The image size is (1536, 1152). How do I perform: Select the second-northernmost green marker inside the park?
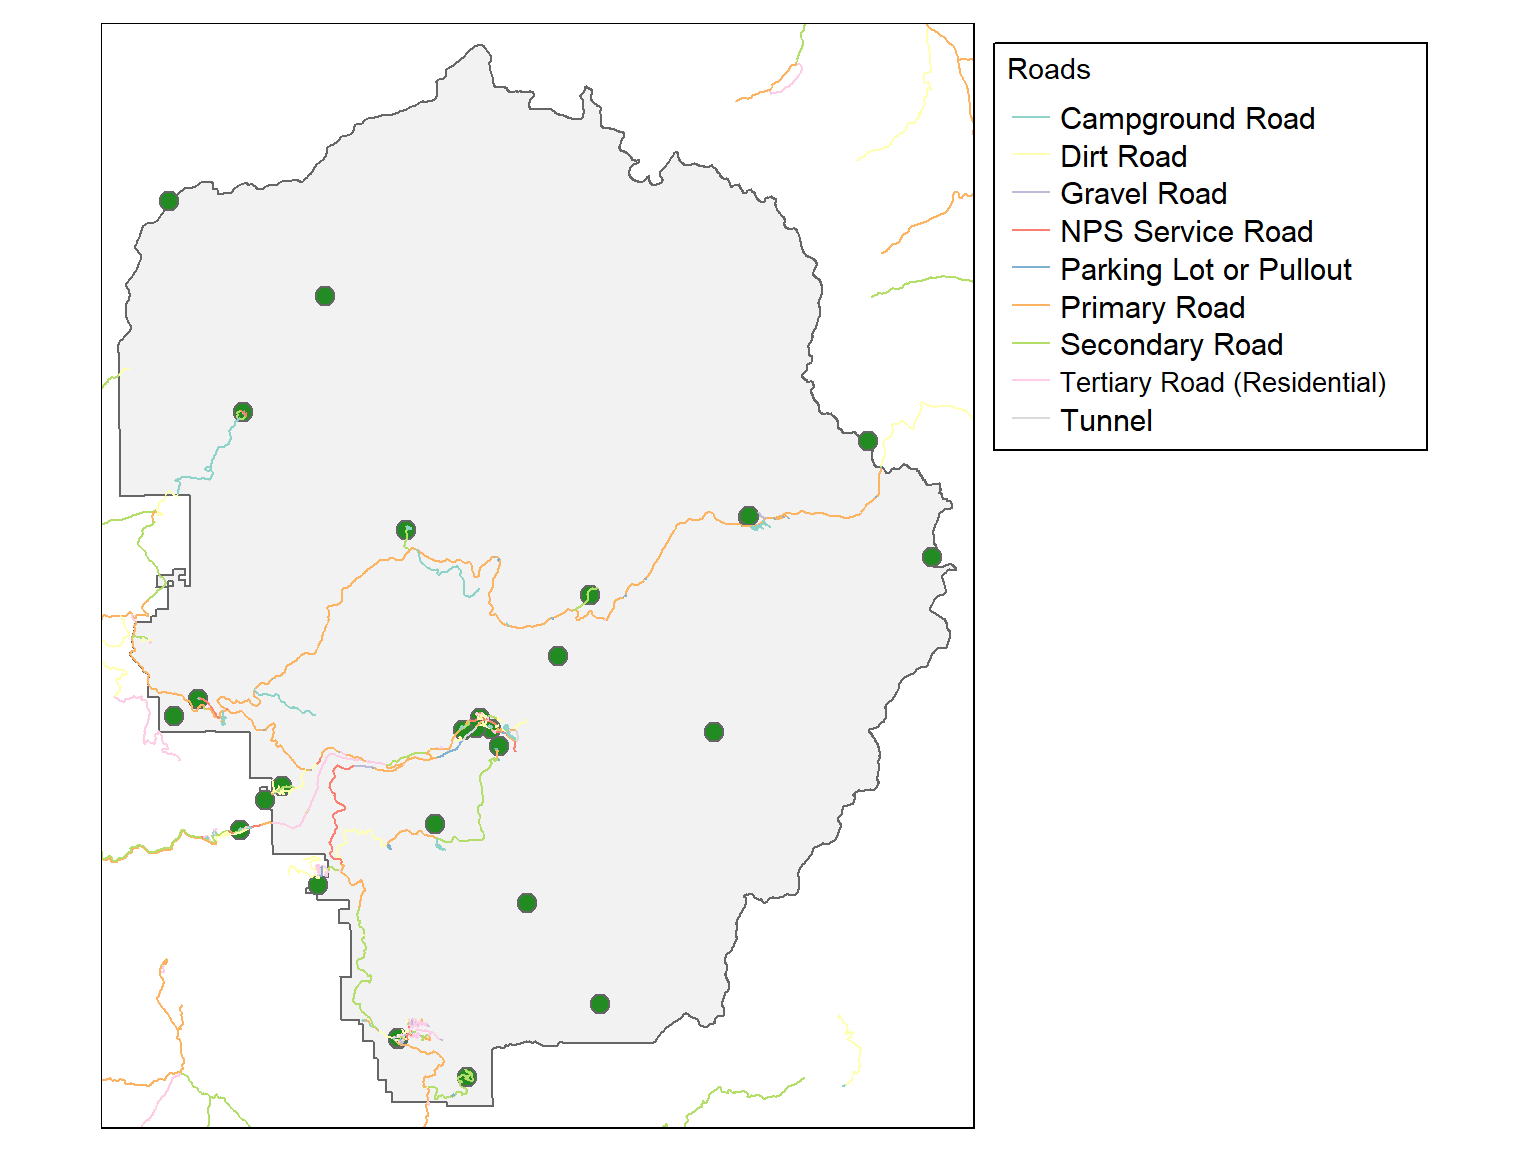pyautogui.click(x=325, y=296)
